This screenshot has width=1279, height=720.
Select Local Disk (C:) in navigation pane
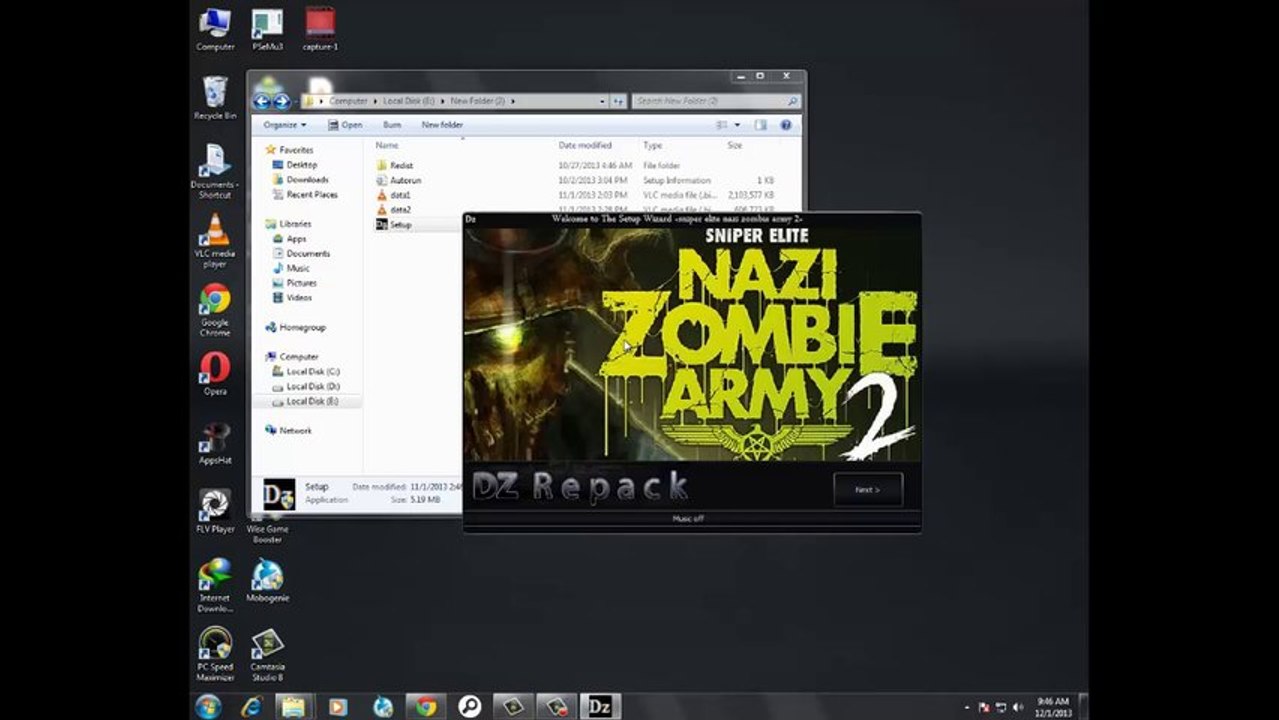click(313, 371)
